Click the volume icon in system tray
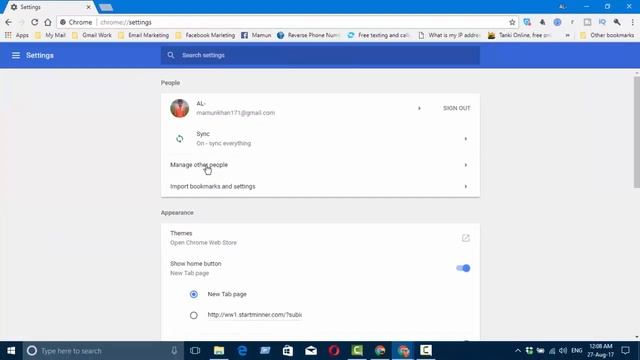Screen dimensions: 640x360 click(563, 351)
